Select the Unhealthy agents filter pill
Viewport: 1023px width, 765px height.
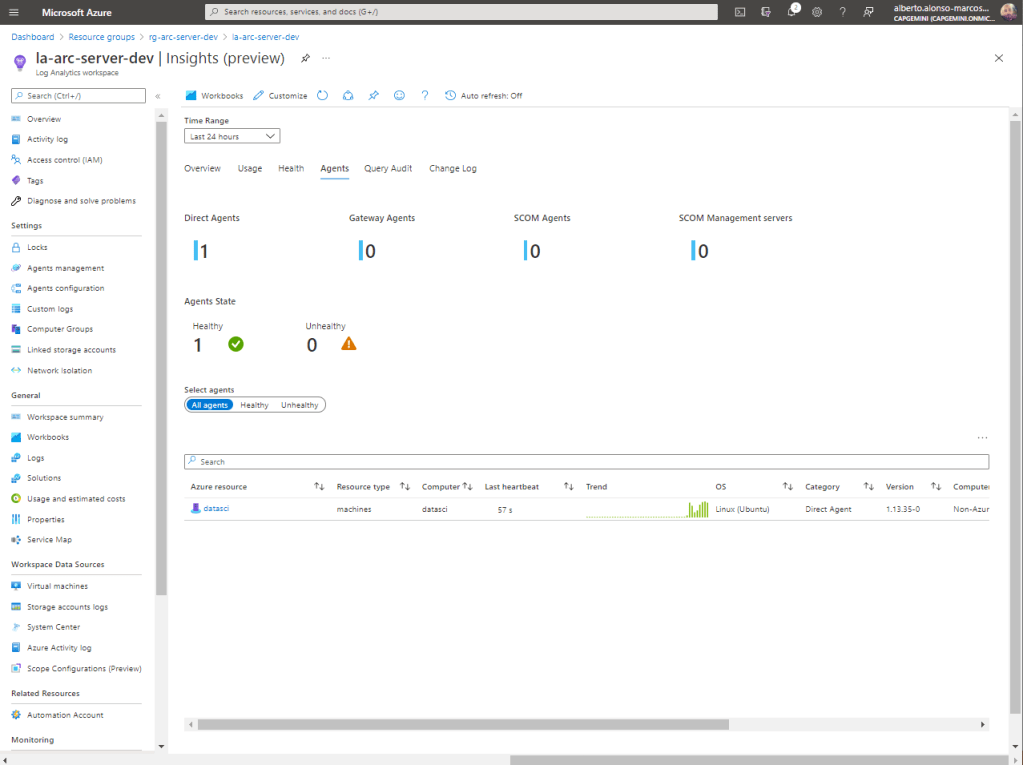[x=299, y=405]
